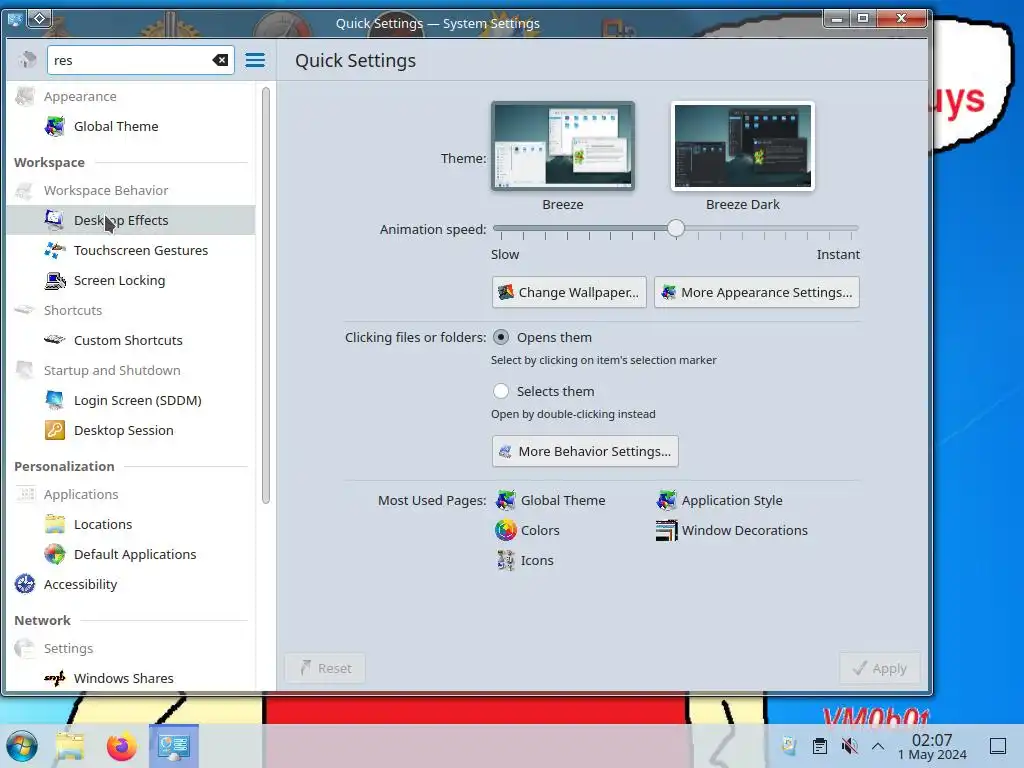The width and height of the screenshot is (1024, 768).
Task: Click the muted volume tray icon
Action: click(x=849, y=746)
